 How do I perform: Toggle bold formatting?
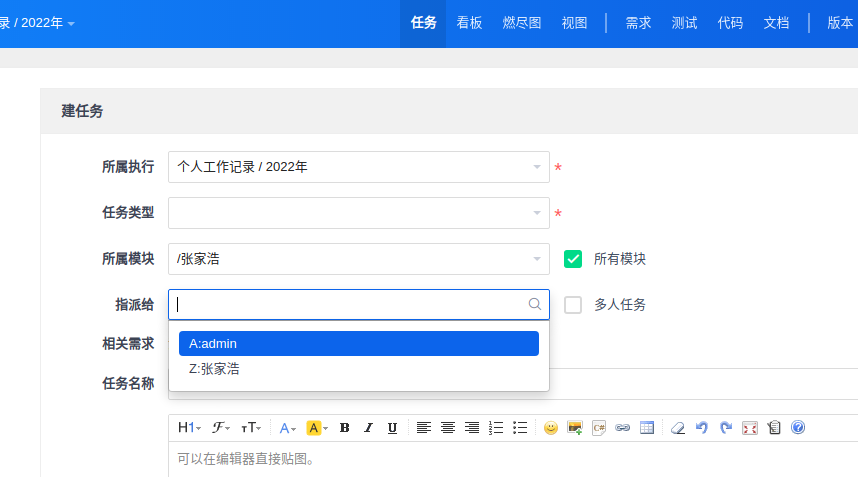click(344, 428)
